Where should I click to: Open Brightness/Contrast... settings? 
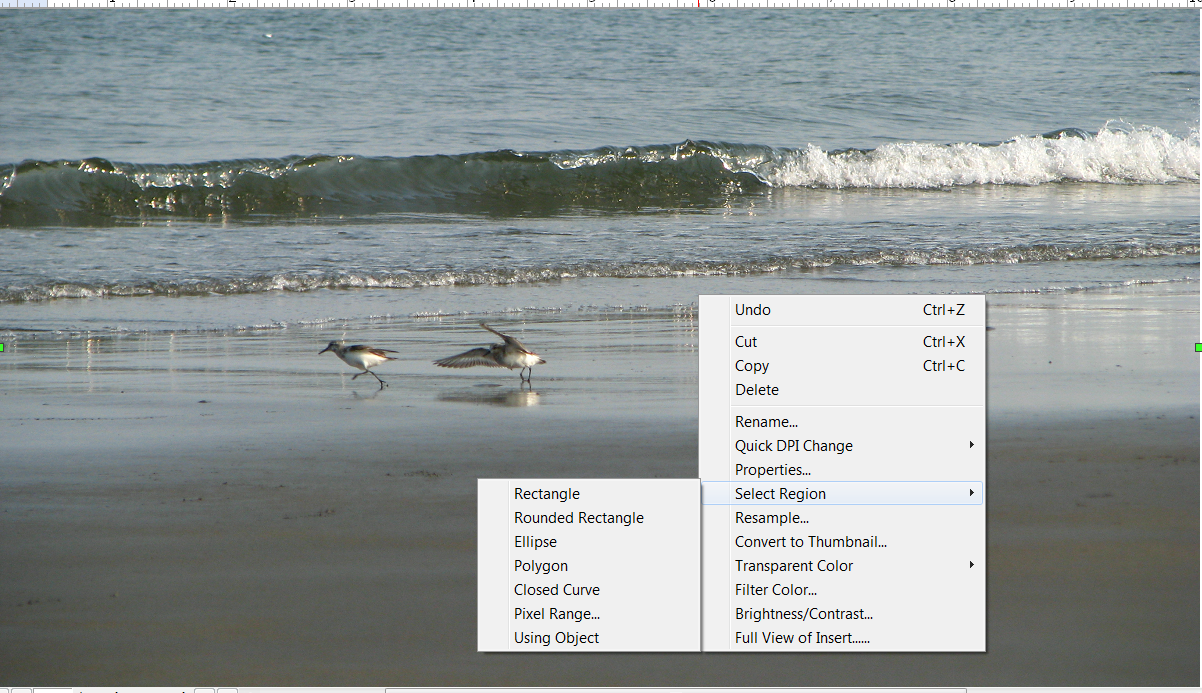tap(842, 614)
